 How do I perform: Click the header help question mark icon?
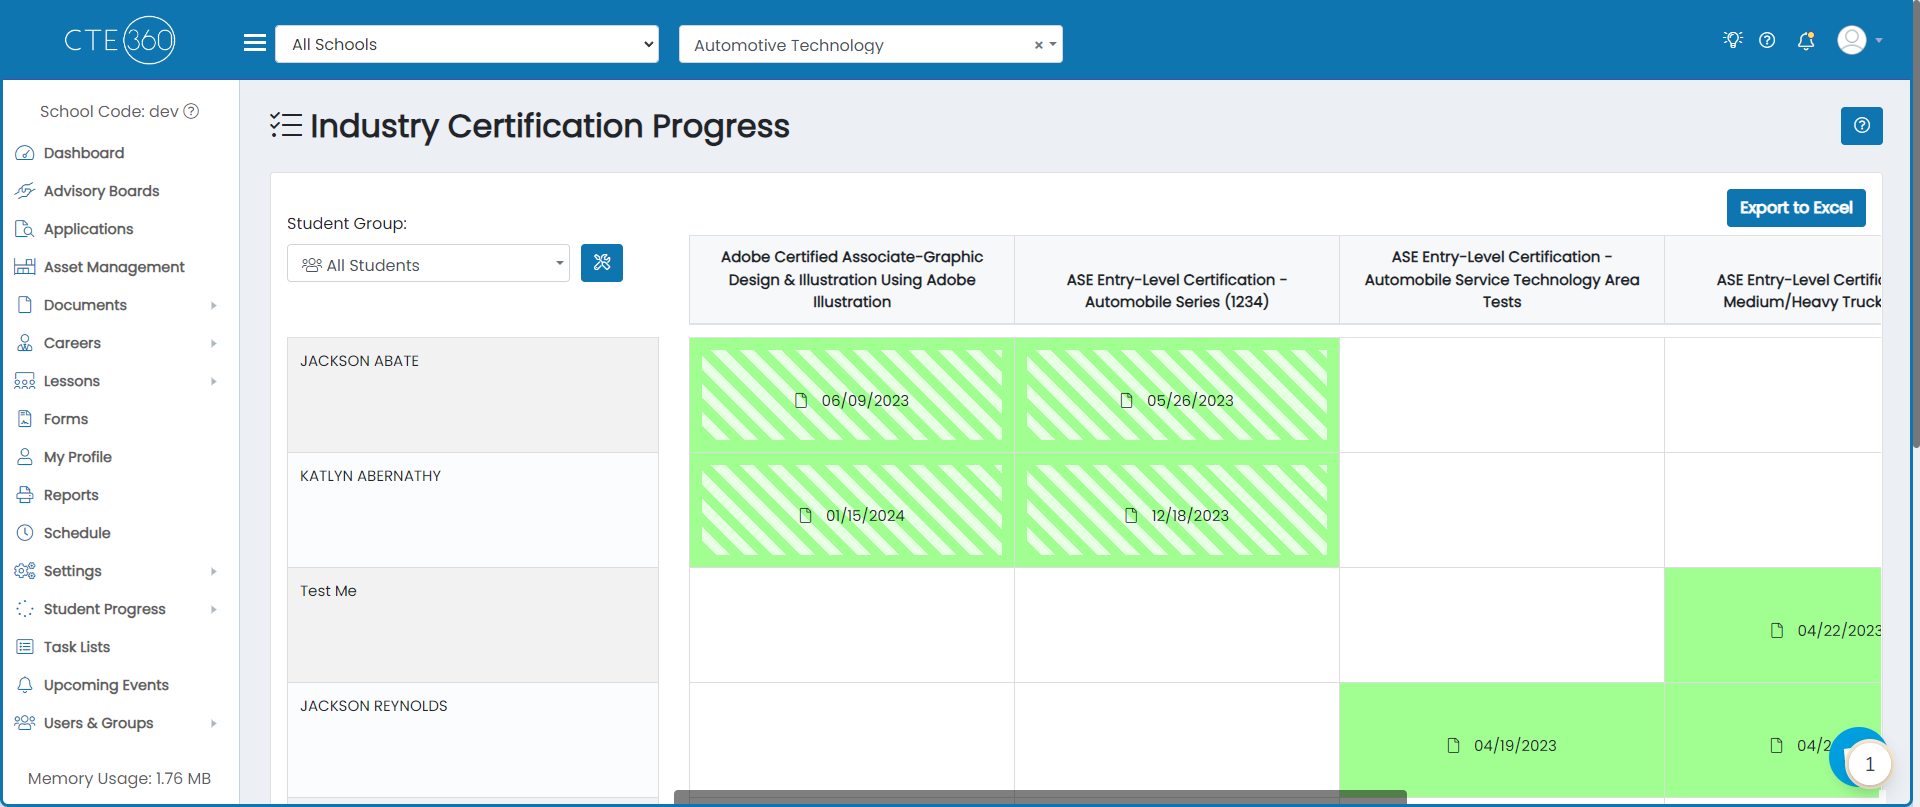click(1767, 41)
